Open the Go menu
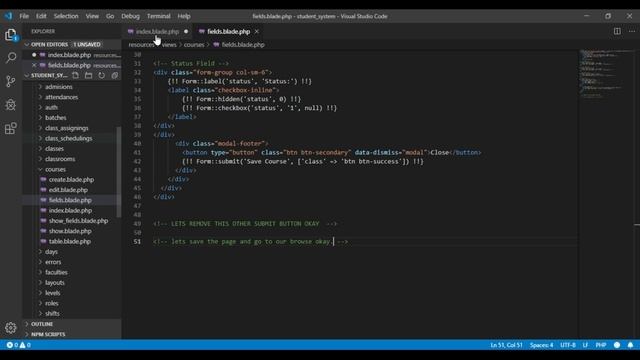The image size is (640, 360). [110, 16]
